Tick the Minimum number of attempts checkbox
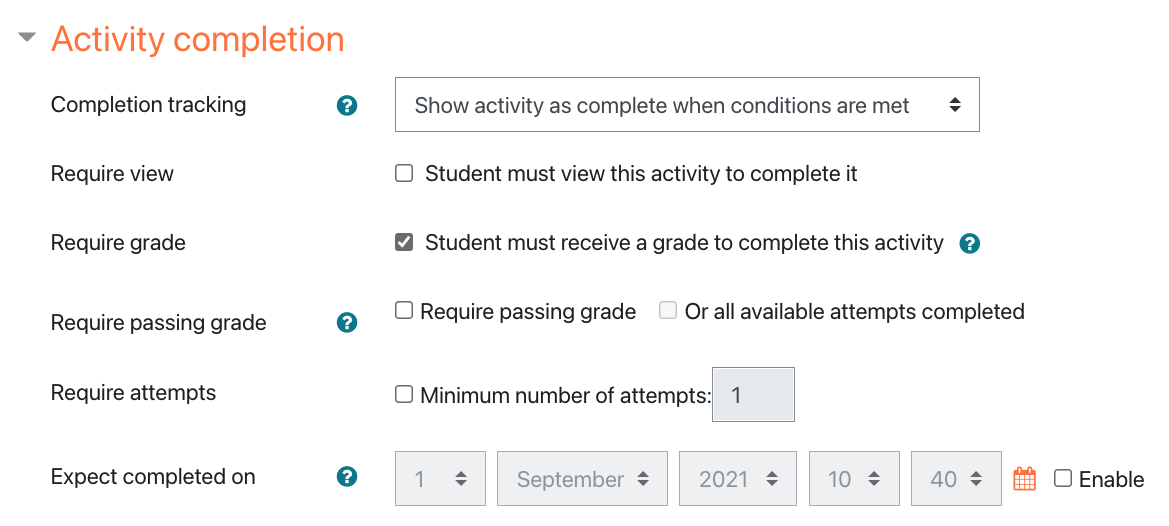 [x=404, y=394]
